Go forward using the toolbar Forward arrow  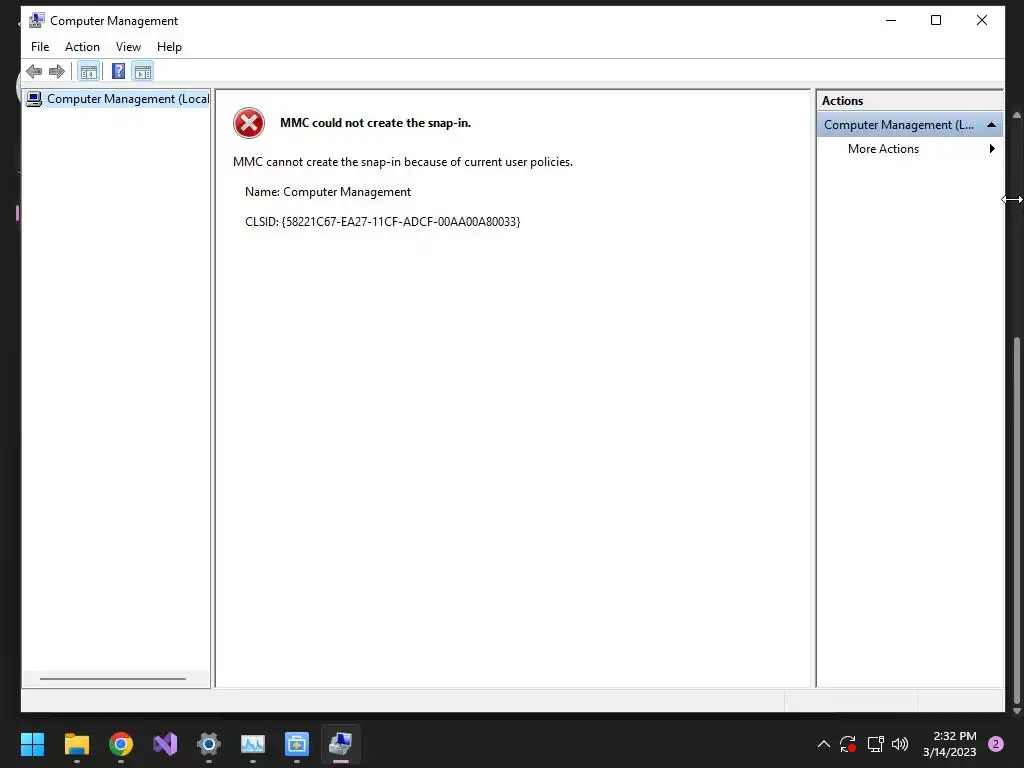tap(57, 71)
